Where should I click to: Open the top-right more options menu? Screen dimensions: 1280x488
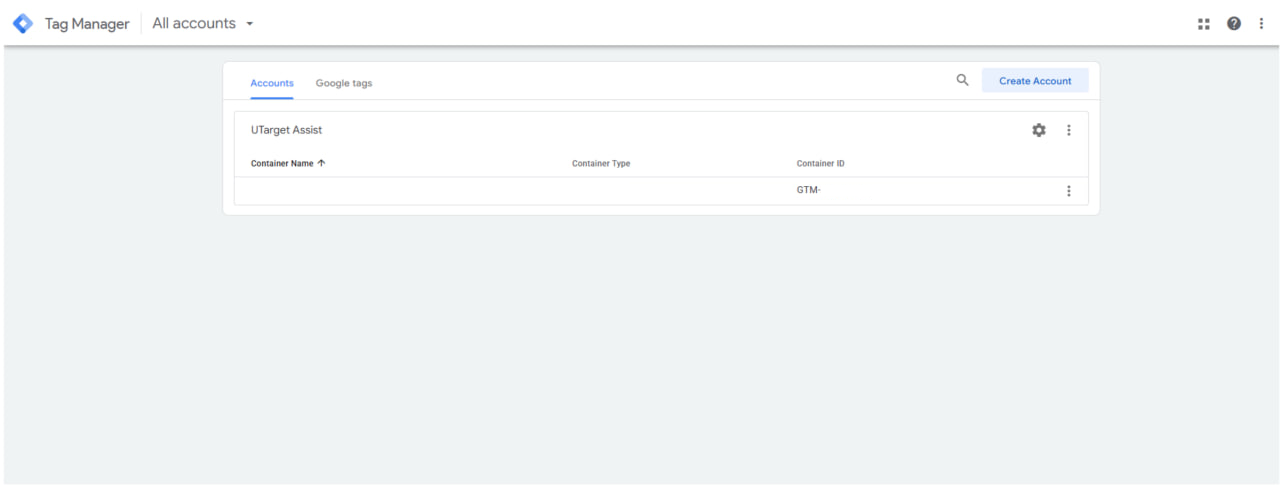pos(1261,23)
